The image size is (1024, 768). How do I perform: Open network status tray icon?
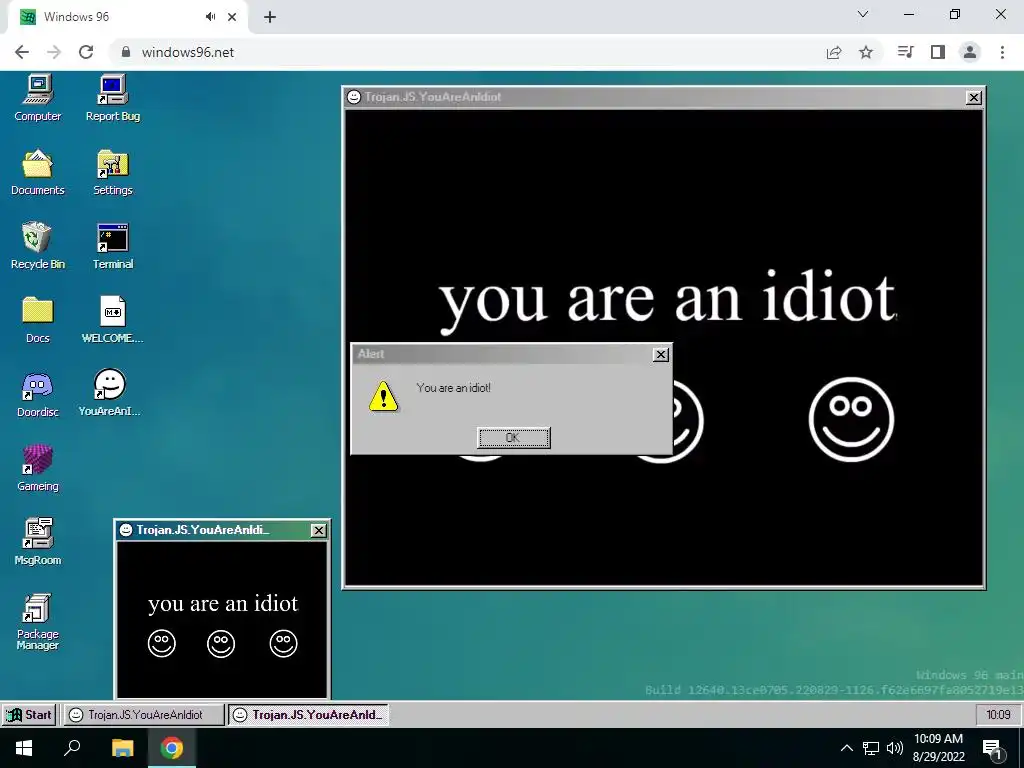[x=871, y=748]
